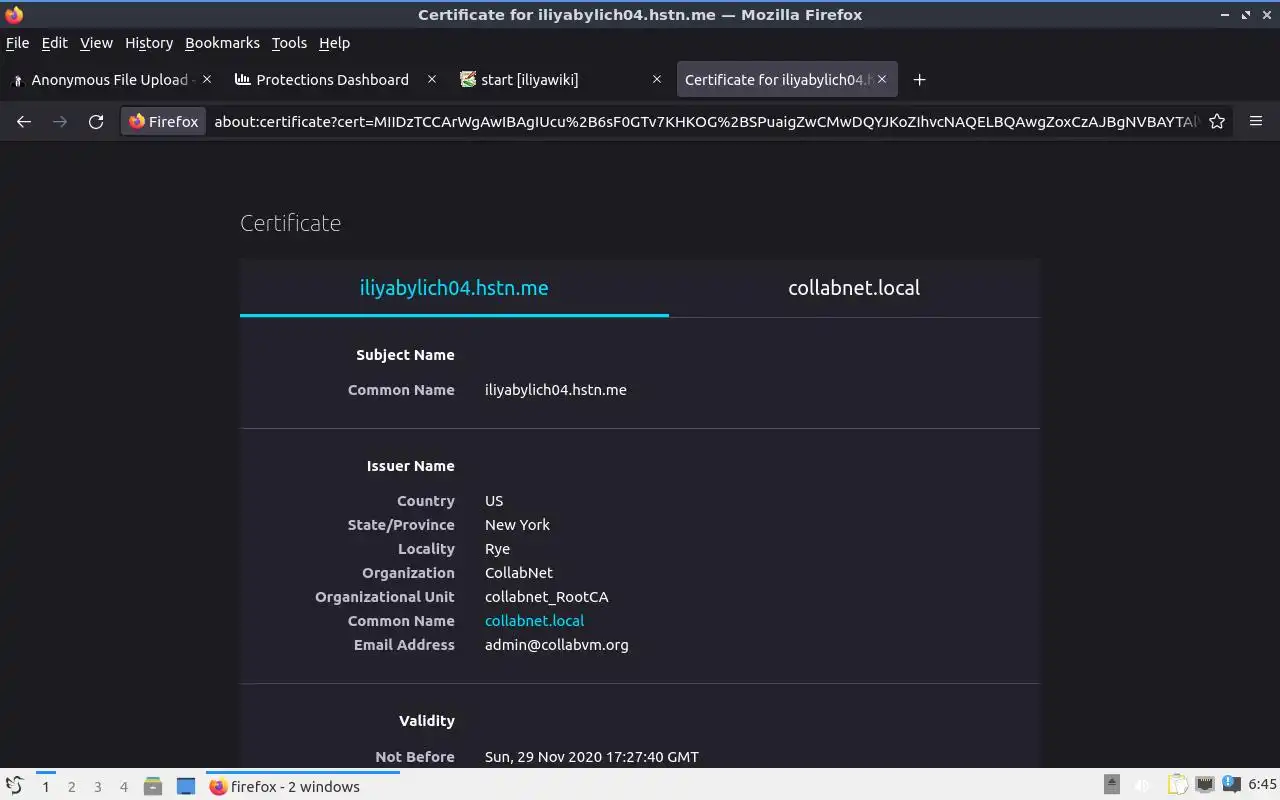Screen dimensions: 1280x800
Task: Click the taskbar clock showing 6:45
Action: point(1262,785)
